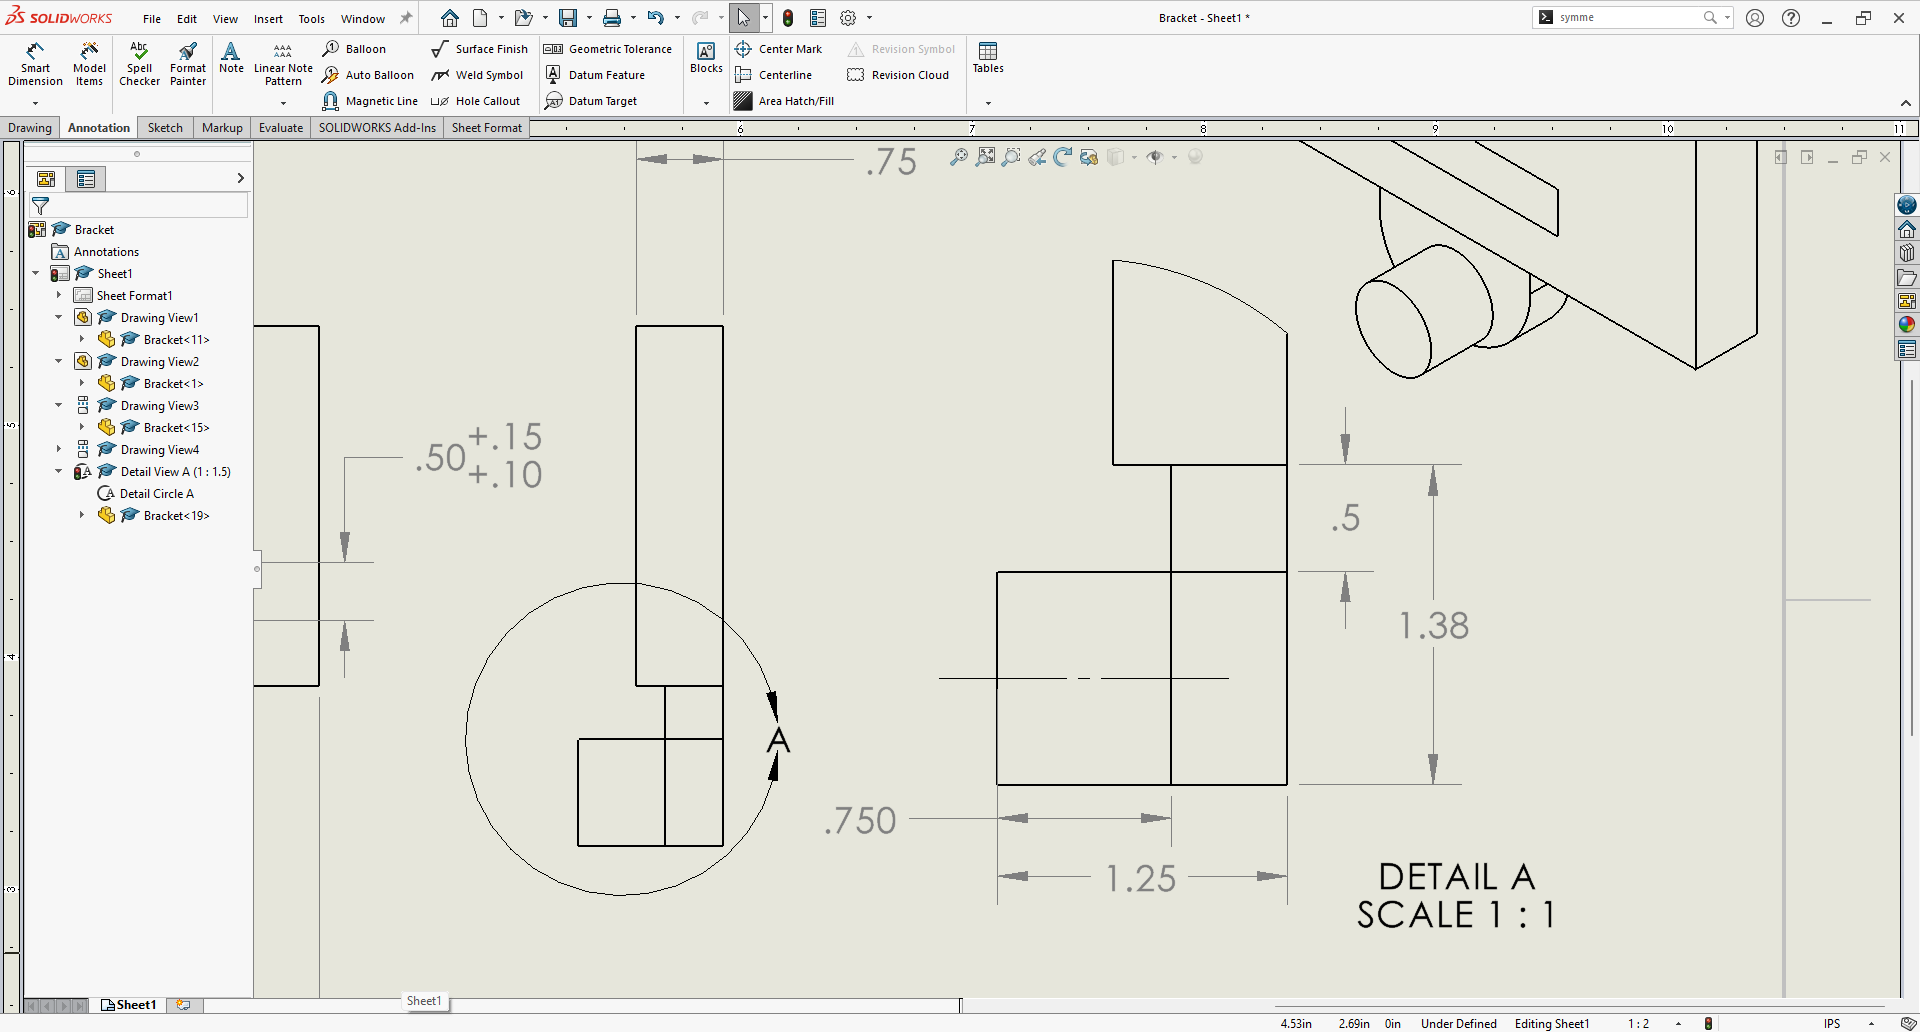Screen dimensions: 1920x1032
Task: Collapse Detail View A node
Action: click(59, 471)
